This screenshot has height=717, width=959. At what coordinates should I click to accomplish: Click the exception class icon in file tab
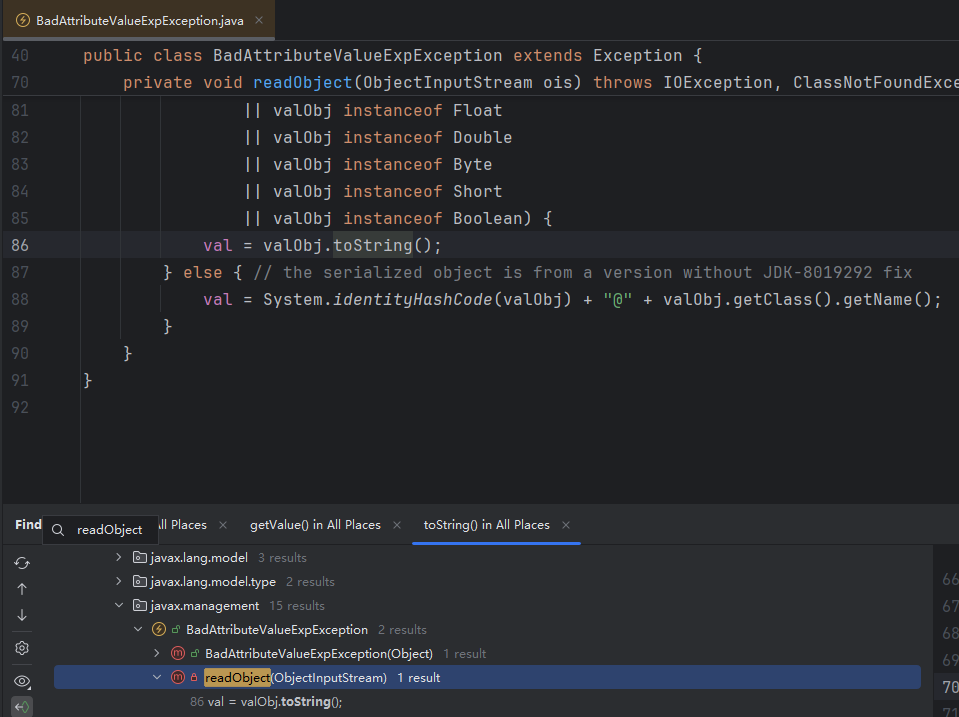coord(22,20)
